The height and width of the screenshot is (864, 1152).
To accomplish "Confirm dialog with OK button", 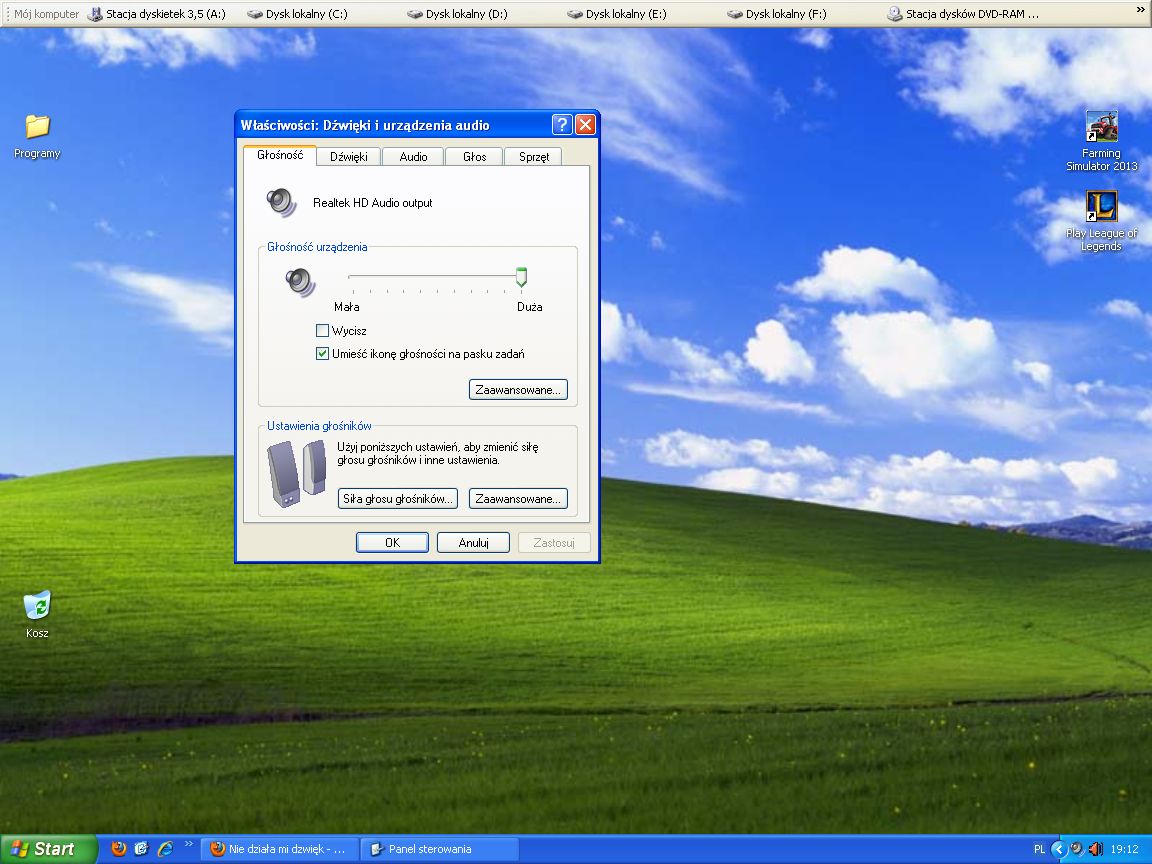I will click(x=392, y=542).
